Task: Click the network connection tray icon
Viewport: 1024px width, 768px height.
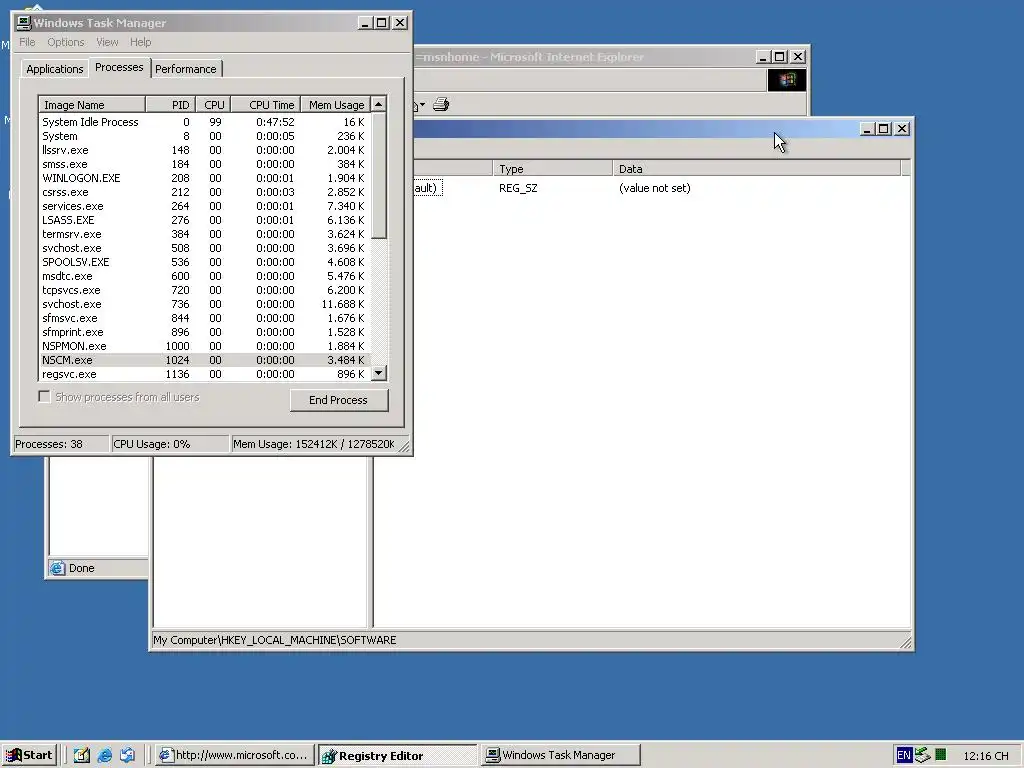Action: pyautogui.click(x=922, y=756)
